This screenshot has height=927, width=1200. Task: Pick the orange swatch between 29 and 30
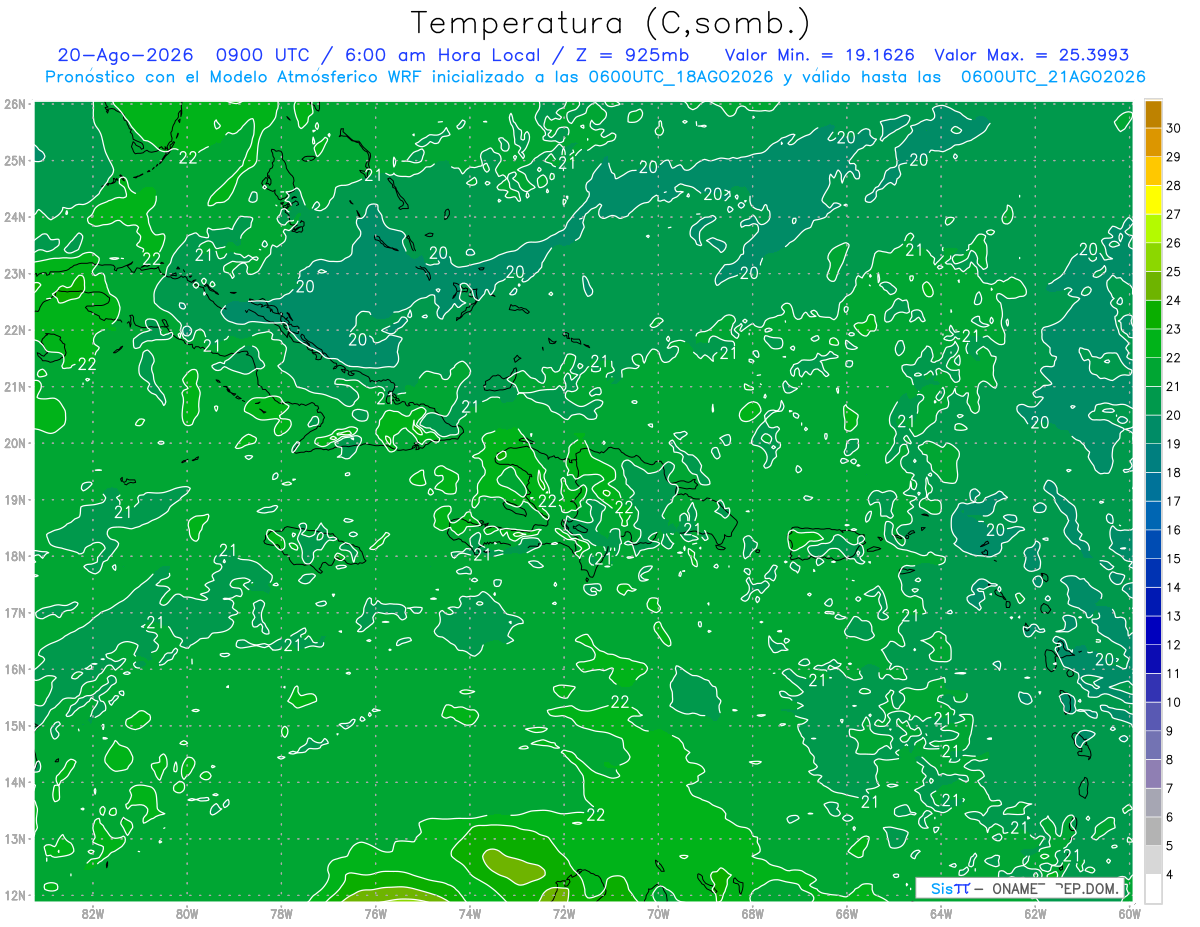pyautogui.click(x=1153, y=142)
